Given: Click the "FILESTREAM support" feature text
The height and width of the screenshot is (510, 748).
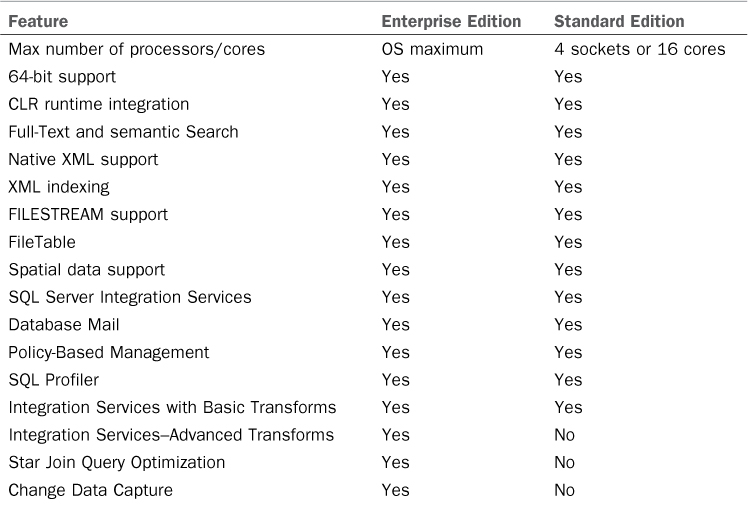Looking at the screenshot, I should coord(88,214).
